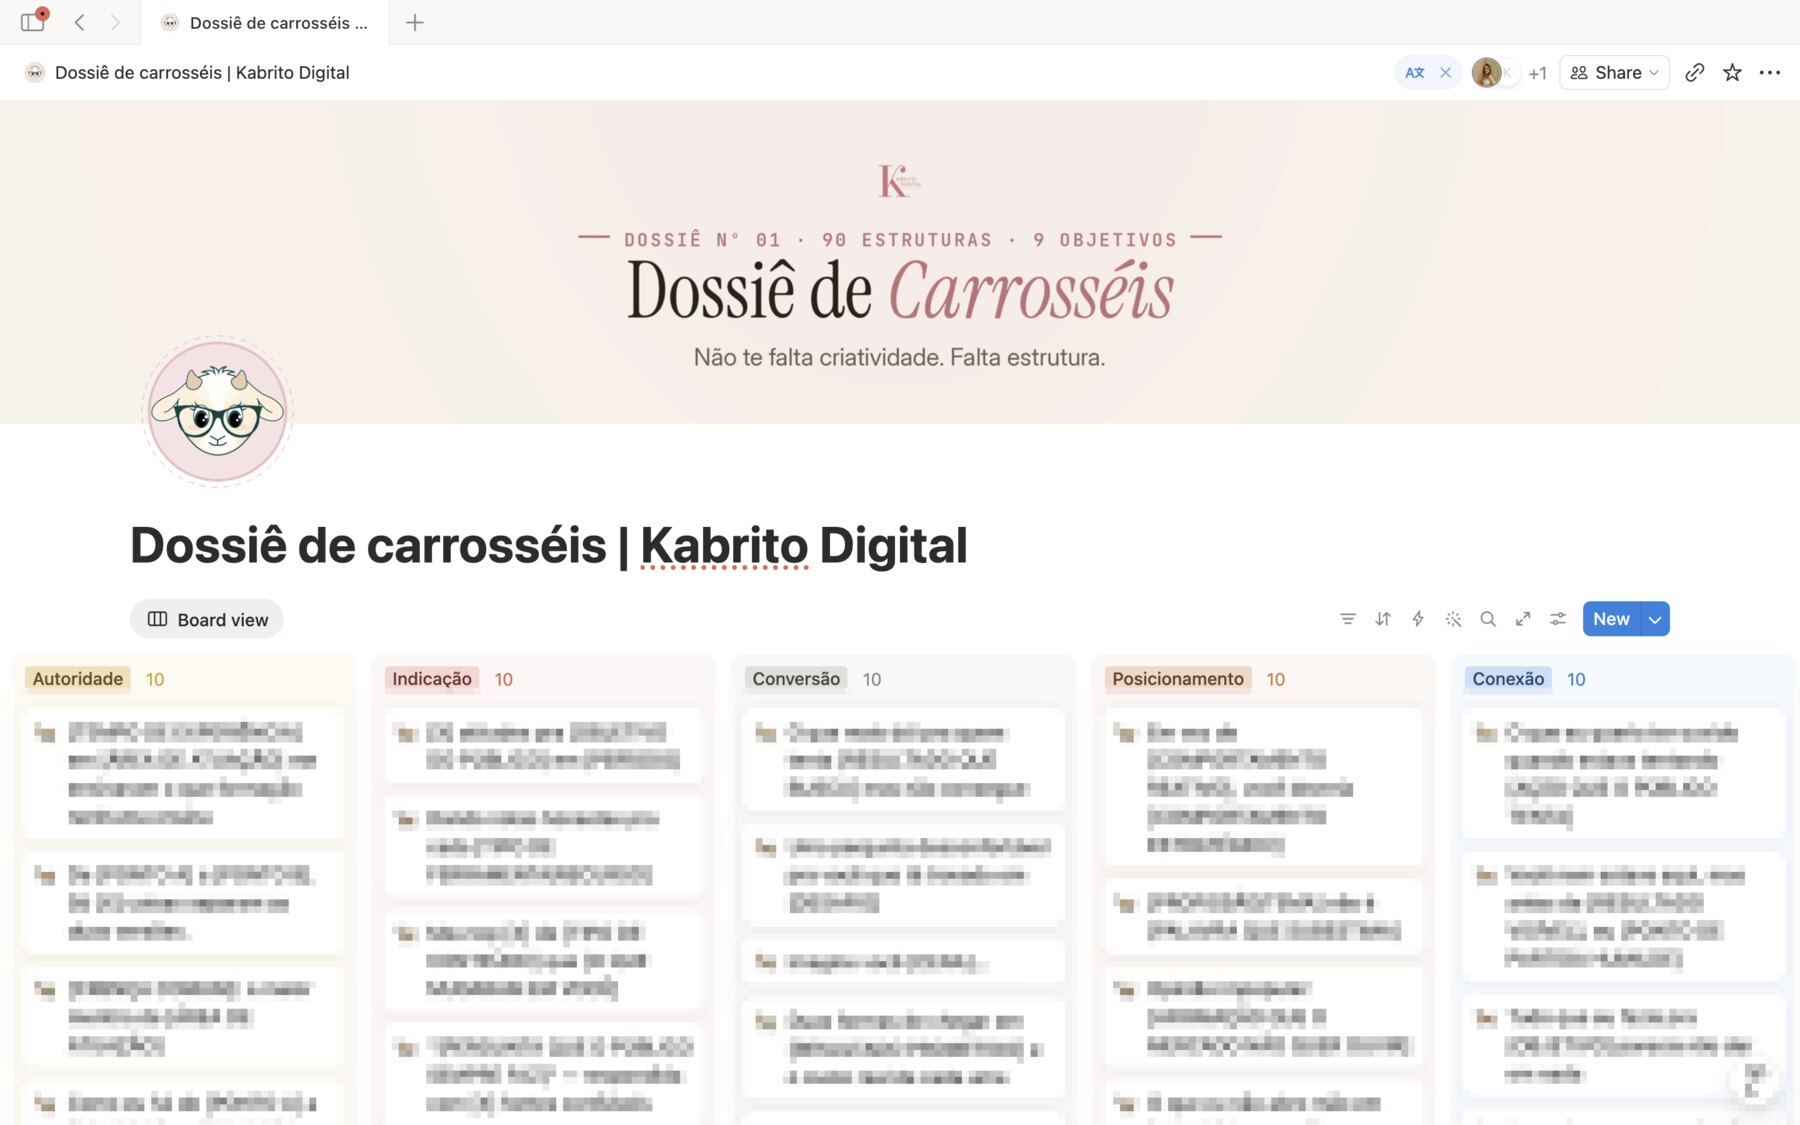The height and width of the screenshot is (1125, 1800).
Task: Select the Dossiê de carrosséis tab
Action: click(x=265, y=22)
